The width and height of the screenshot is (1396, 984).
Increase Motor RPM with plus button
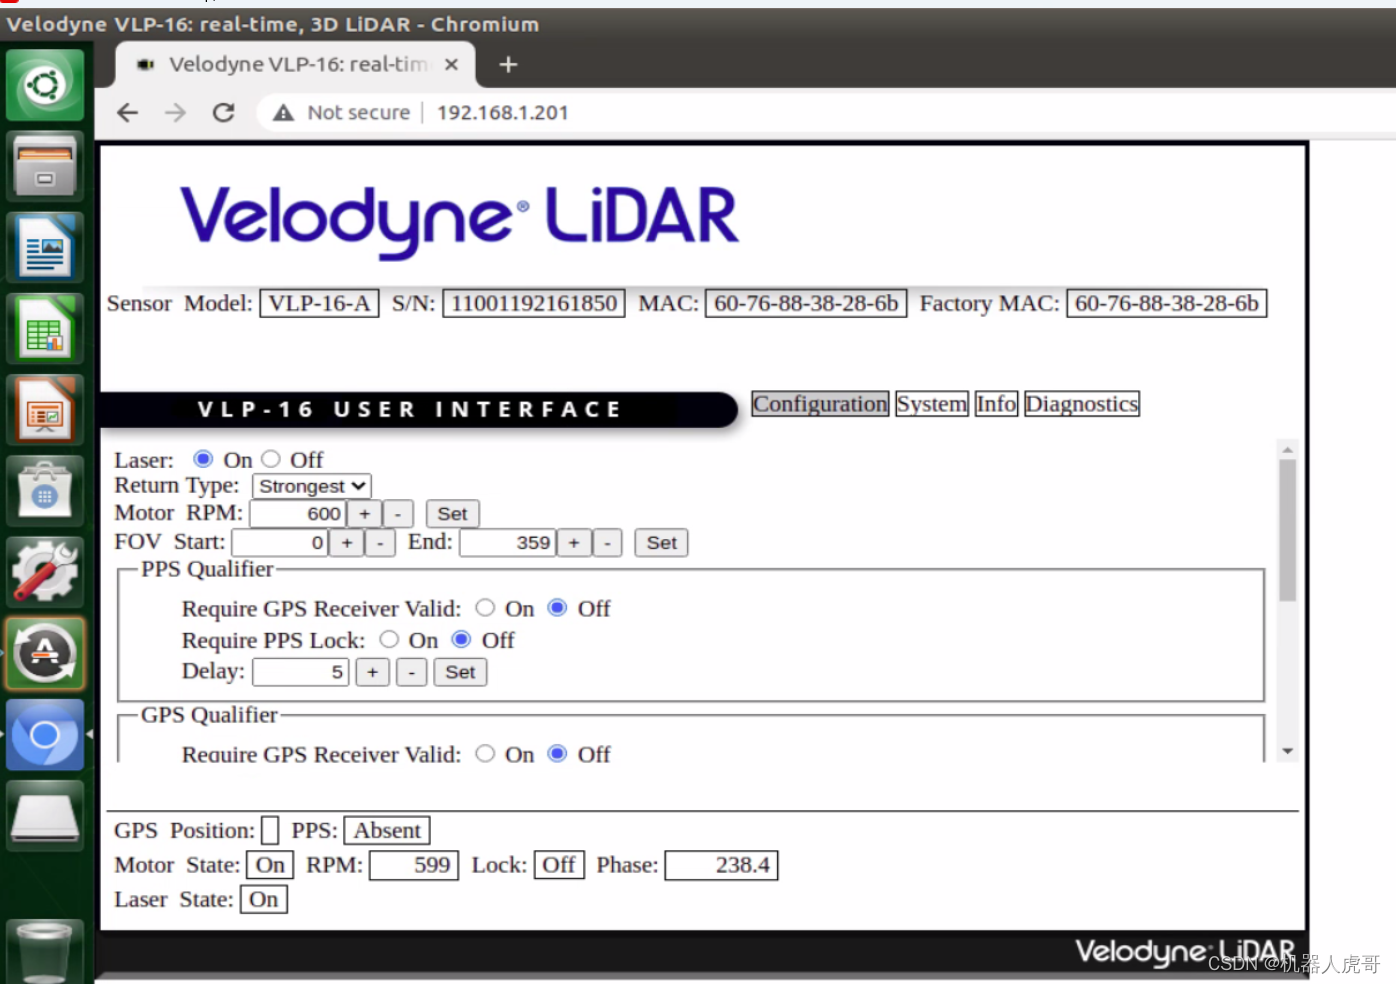point(364,514)
